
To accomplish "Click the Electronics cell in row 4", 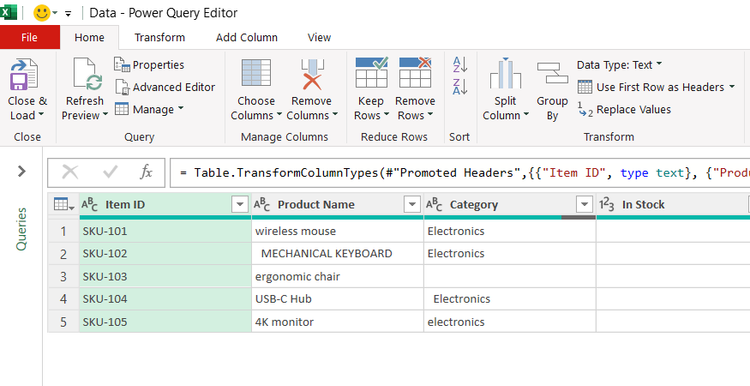I will 509,299.
